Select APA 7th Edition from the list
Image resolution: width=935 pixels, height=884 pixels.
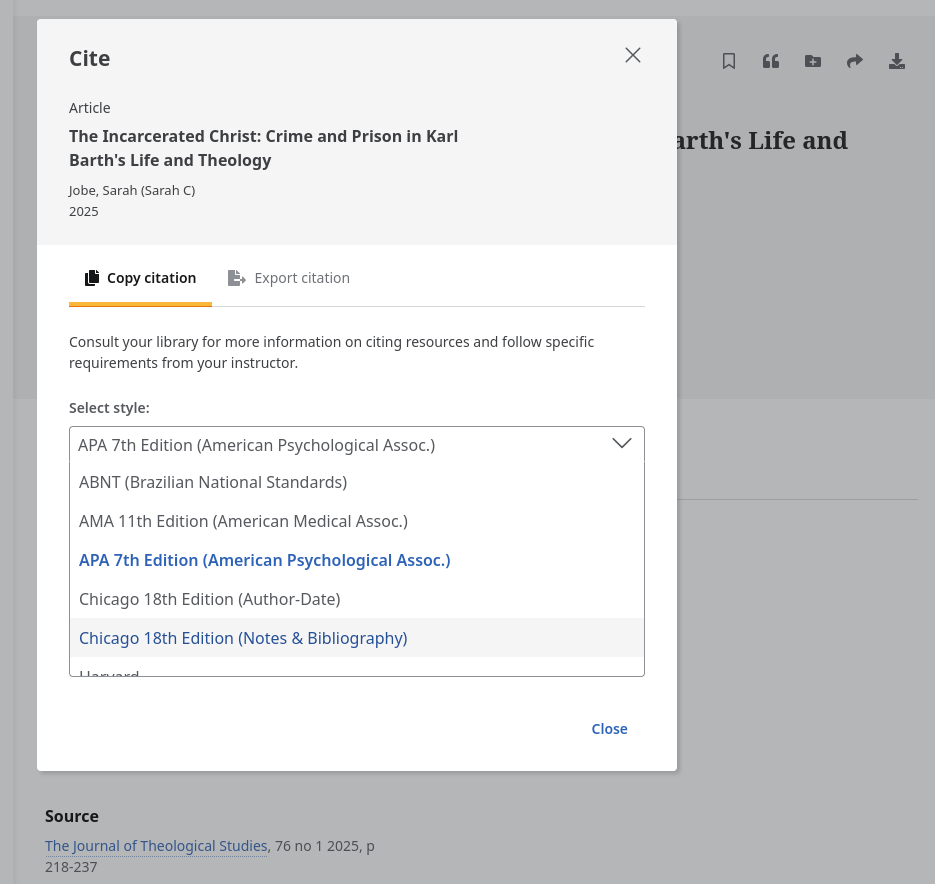[264, 560]
